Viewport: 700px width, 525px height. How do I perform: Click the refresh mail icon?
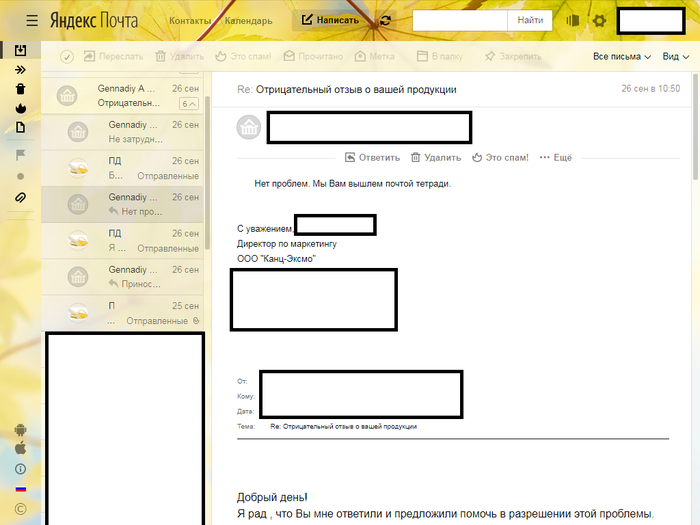(386, 20)
